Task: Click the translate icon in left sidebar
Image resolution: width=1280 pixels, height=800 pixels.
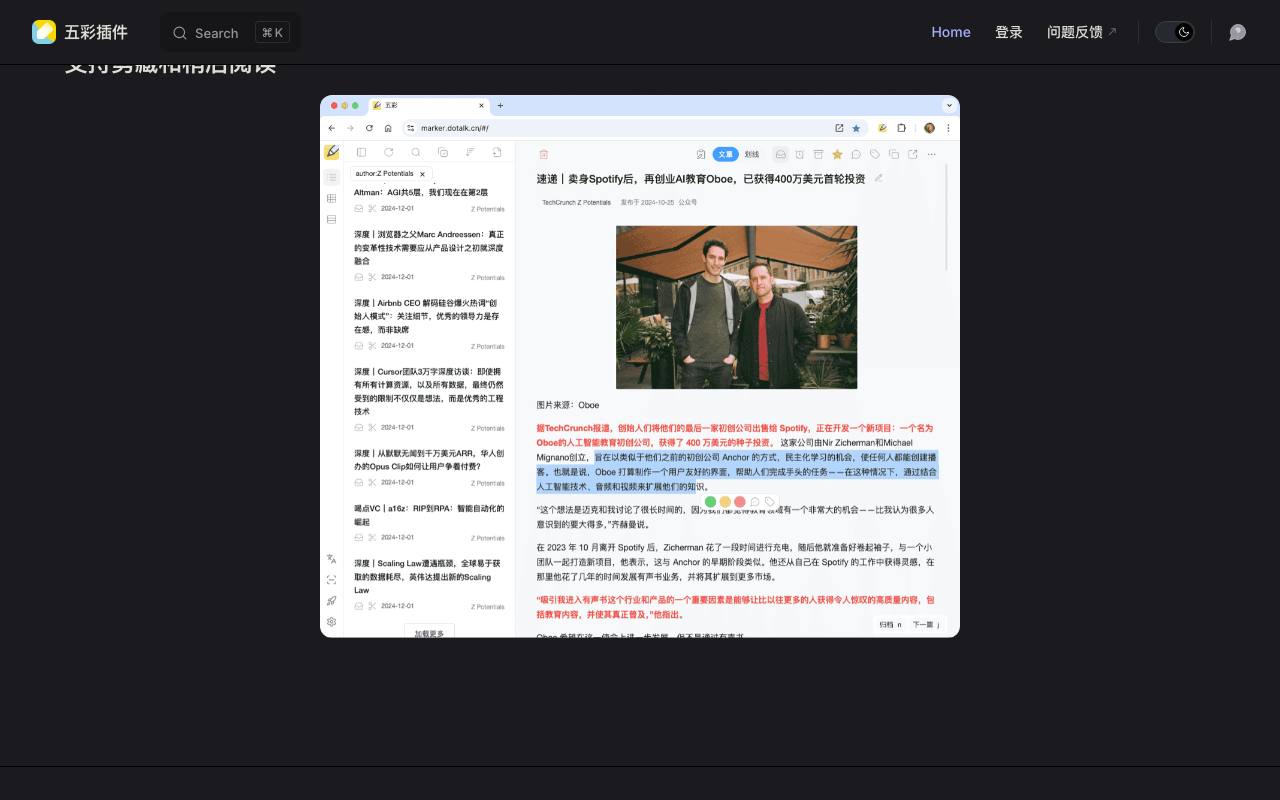Action: point(331,559)
